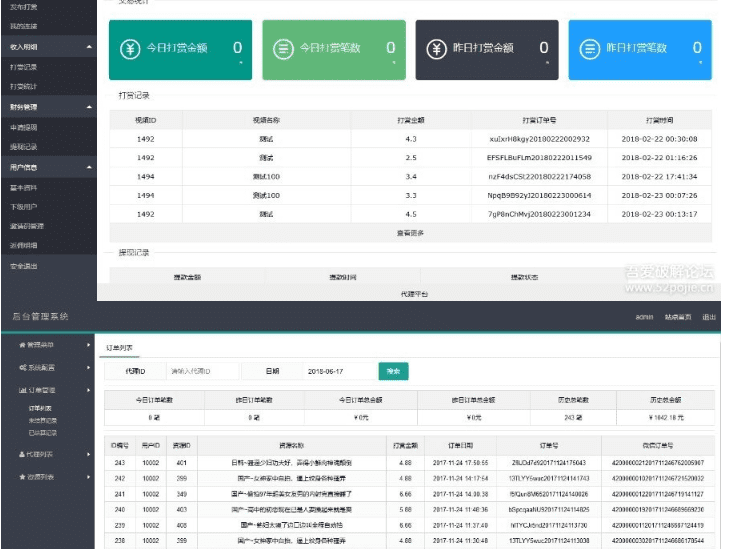This screenshot has height=549, width=735.
Task: Click yen icon on 昨日打赏金额 card
Action: pyautogui.click(x=436, y=49)
